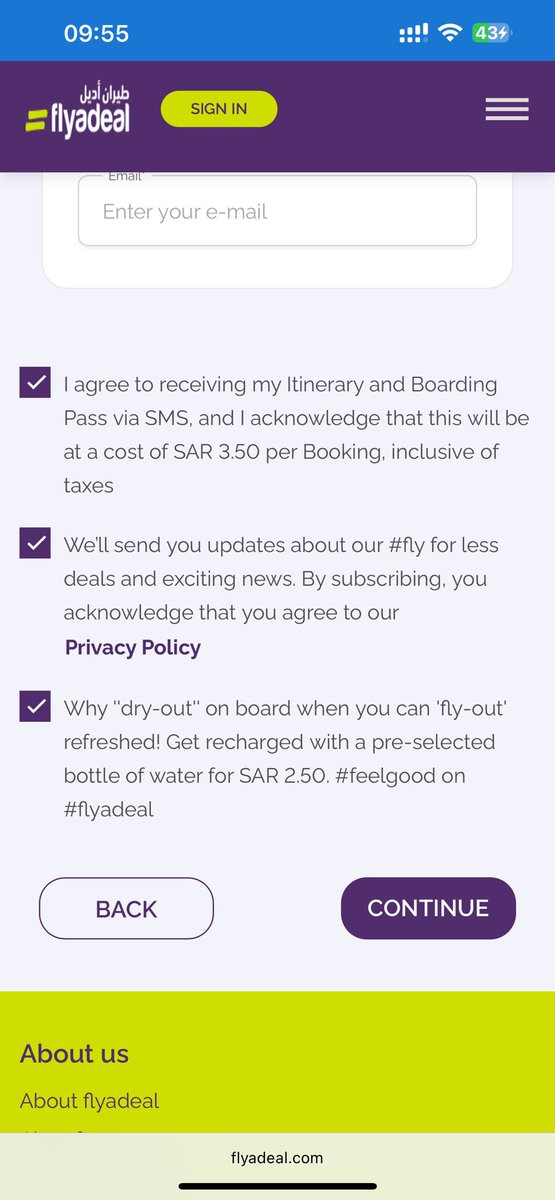Open the hamburger menu icon
555x1200 pixels.
point(507,109)
